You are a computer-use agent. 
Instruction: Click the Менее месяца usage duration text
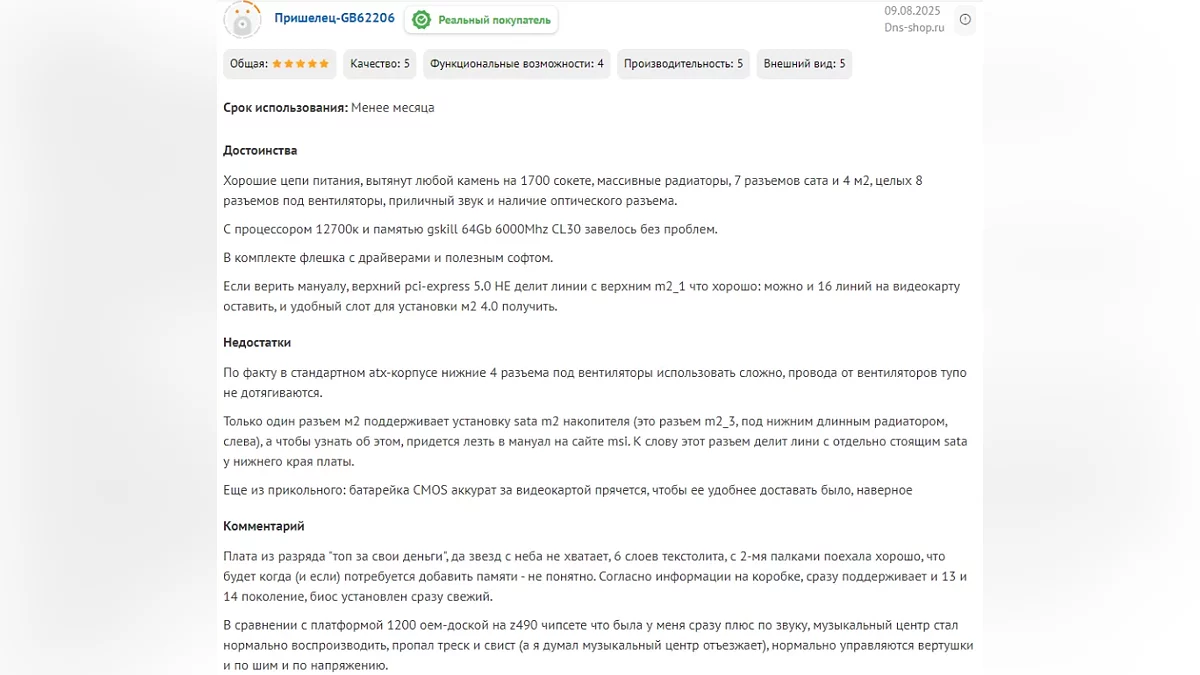tap(392, 108)
